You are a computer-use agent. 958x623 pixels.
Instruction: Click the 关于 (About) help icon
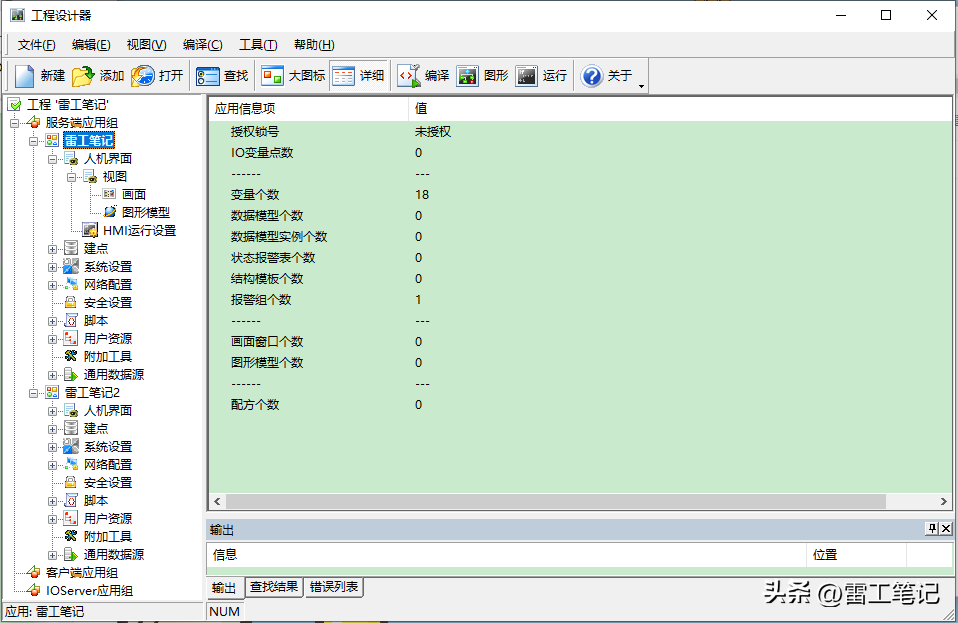tap(592, 76)
